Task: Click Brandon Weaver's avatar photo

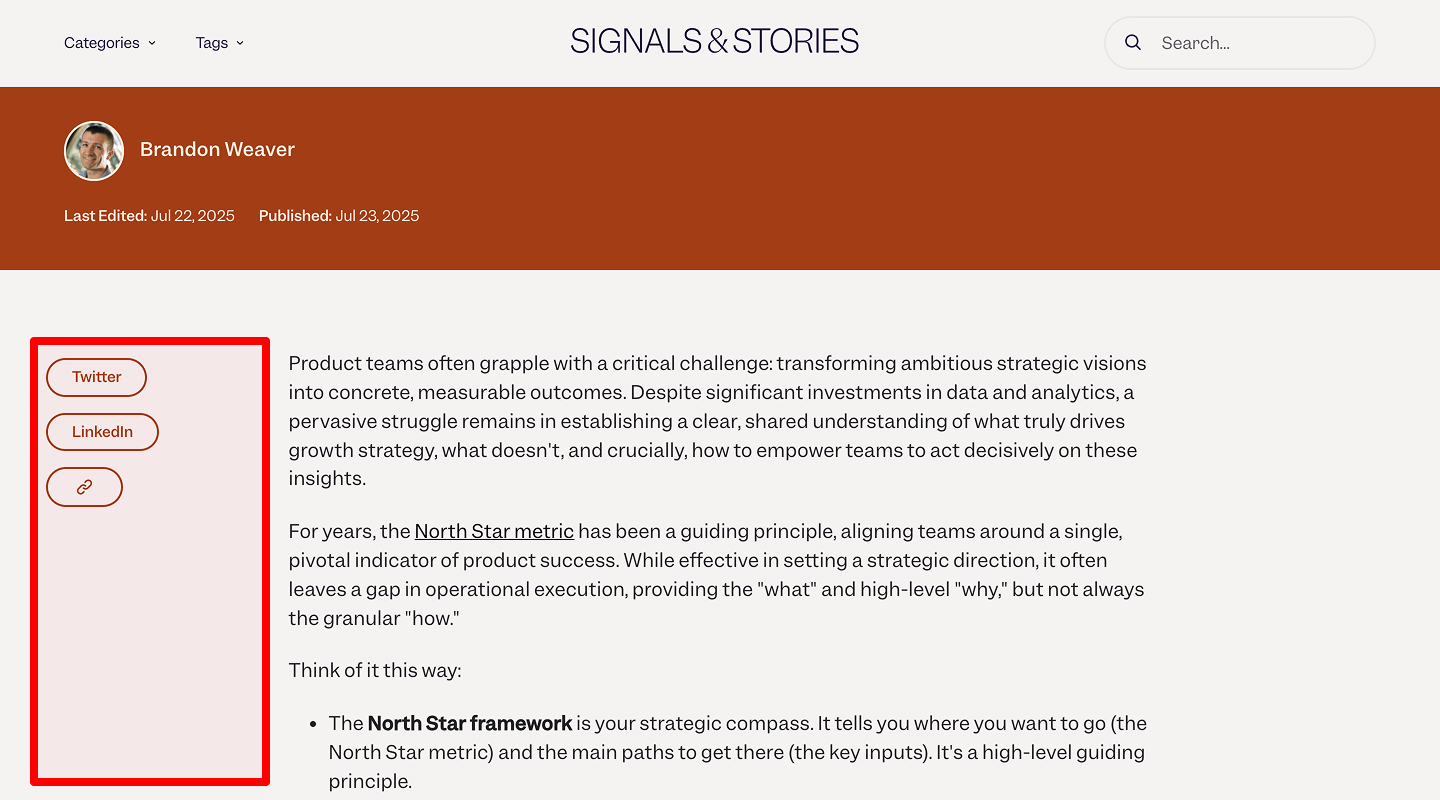Action: pyautogui.click(x=94, y=151)
